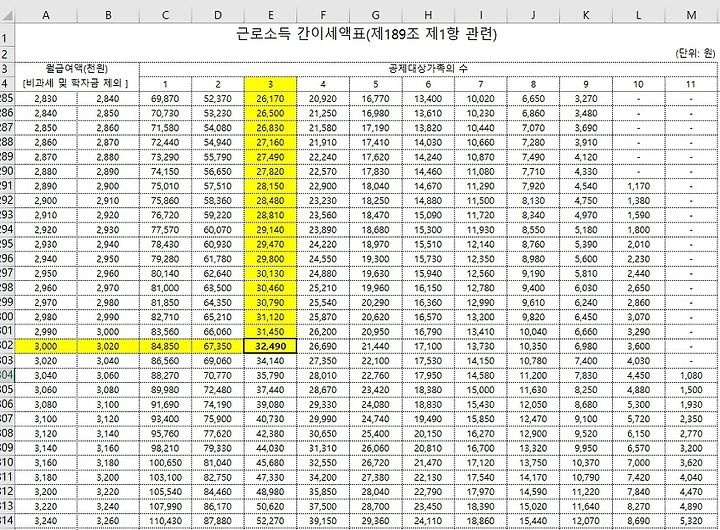Select row header 302

(x=7, y=346)
